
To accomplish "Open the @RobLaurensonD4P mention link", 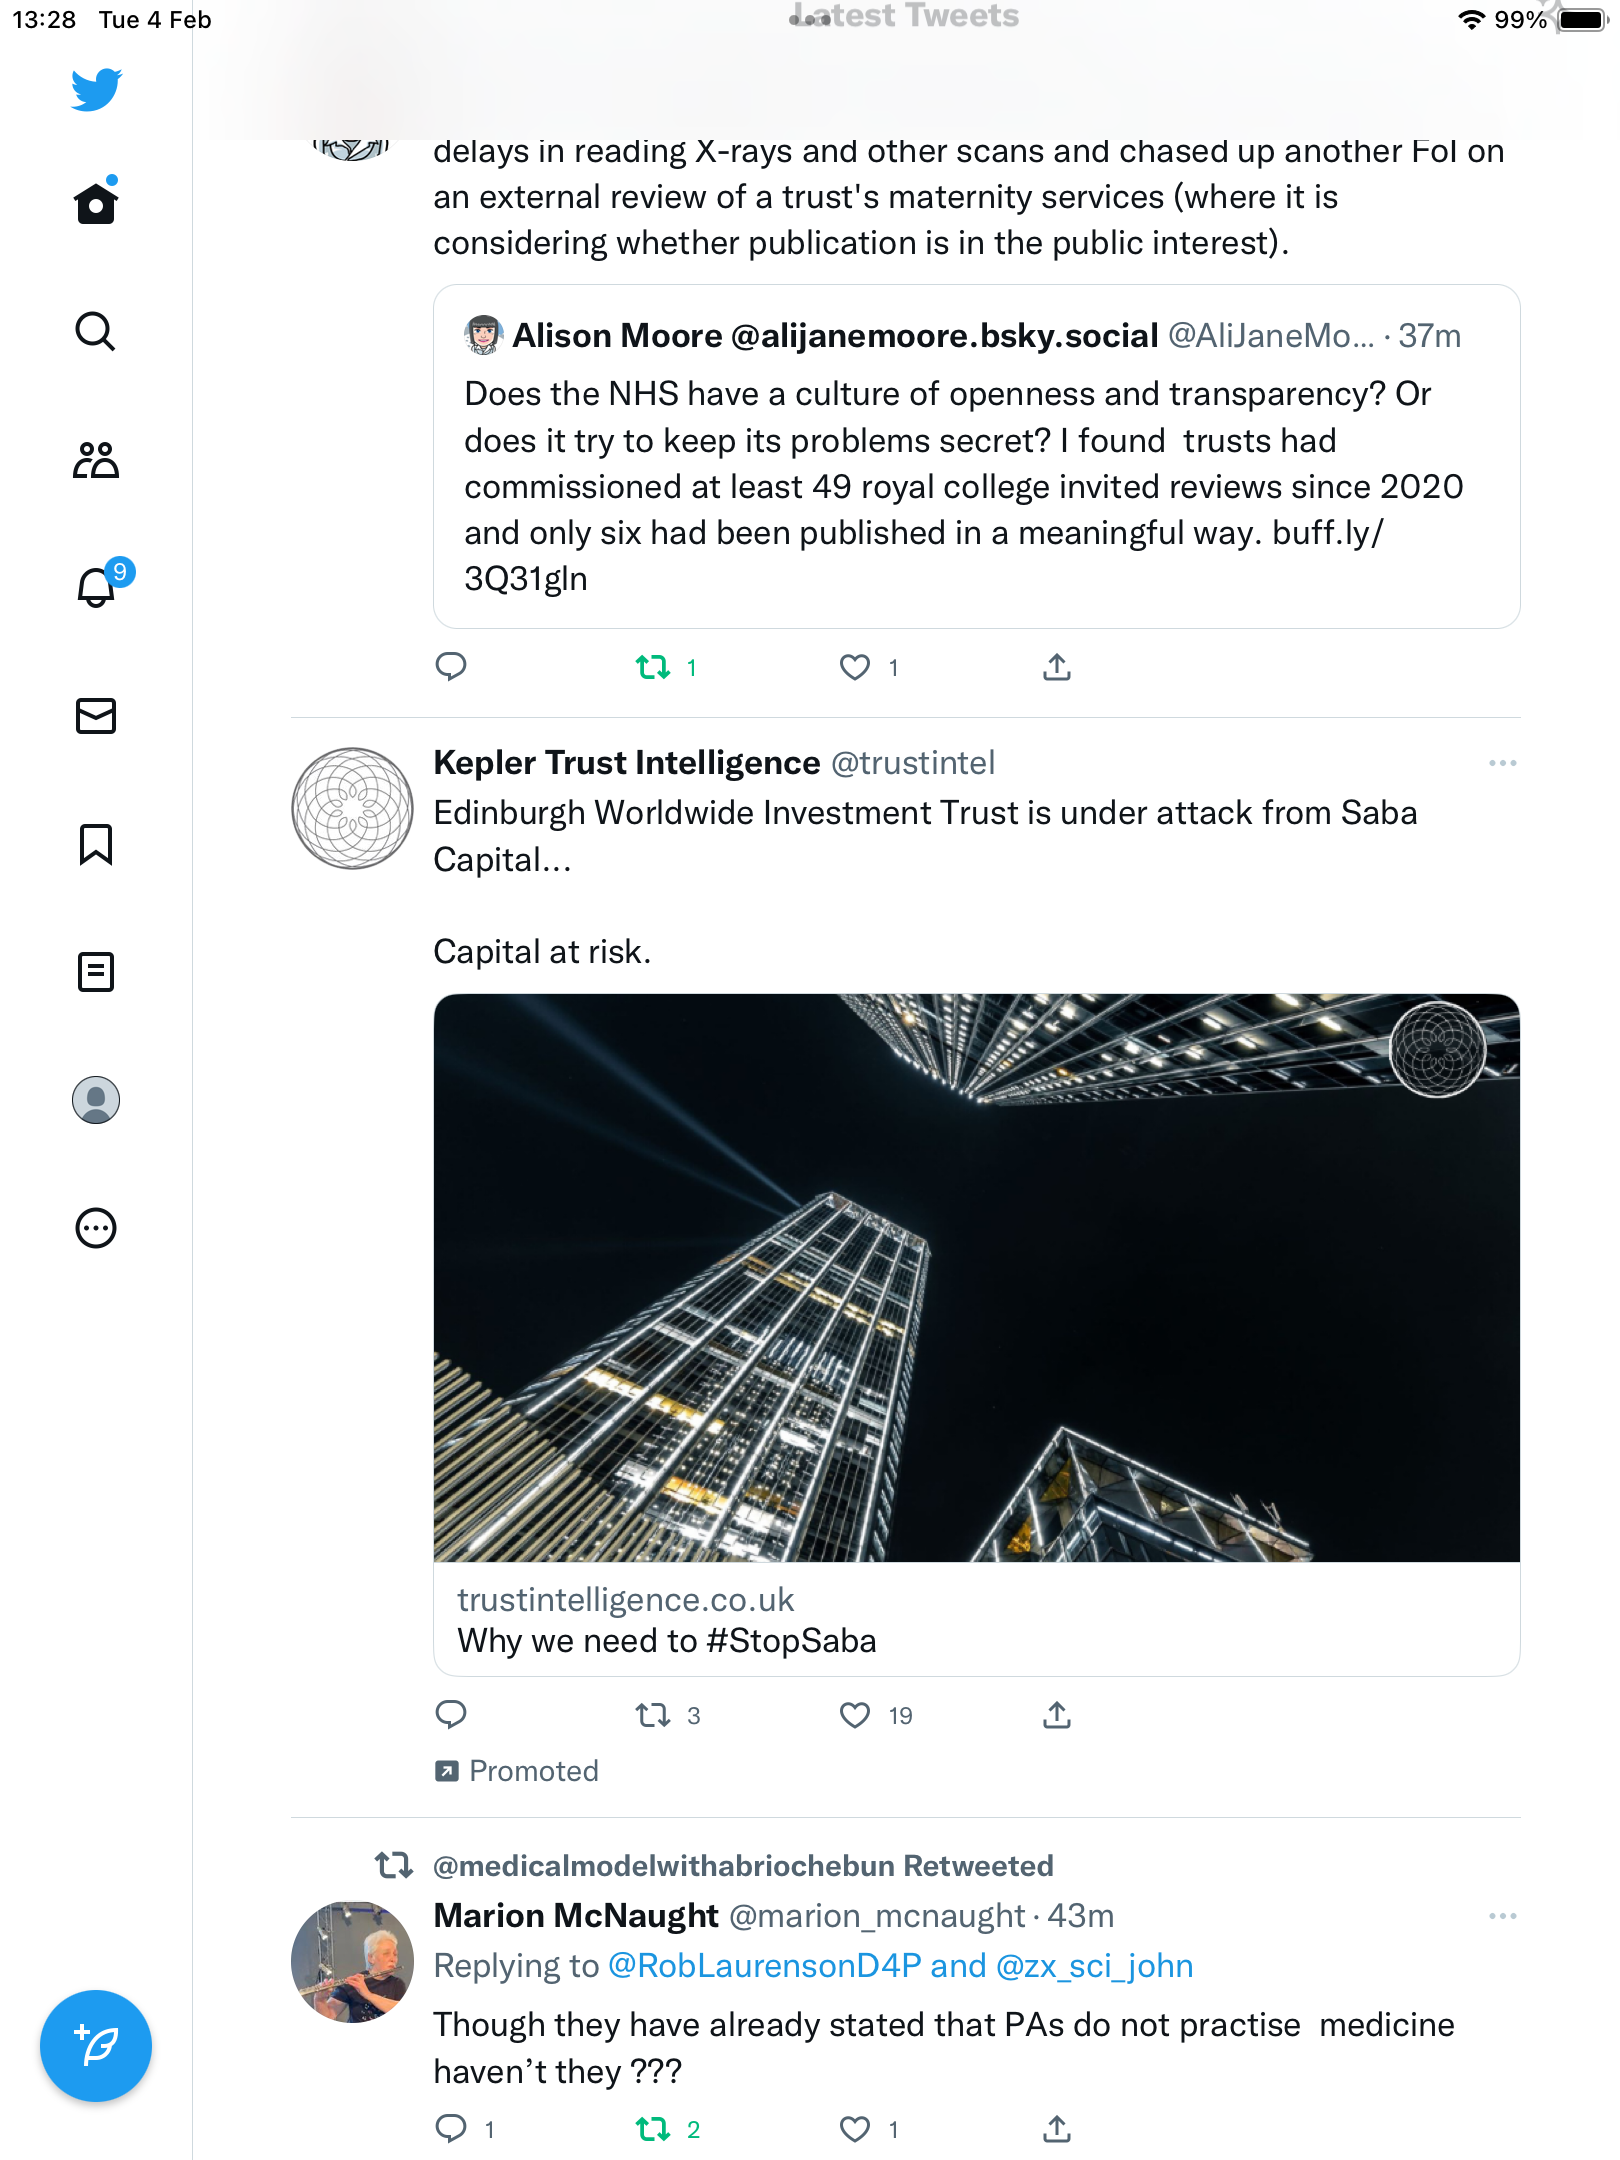I will point(764,1966).
